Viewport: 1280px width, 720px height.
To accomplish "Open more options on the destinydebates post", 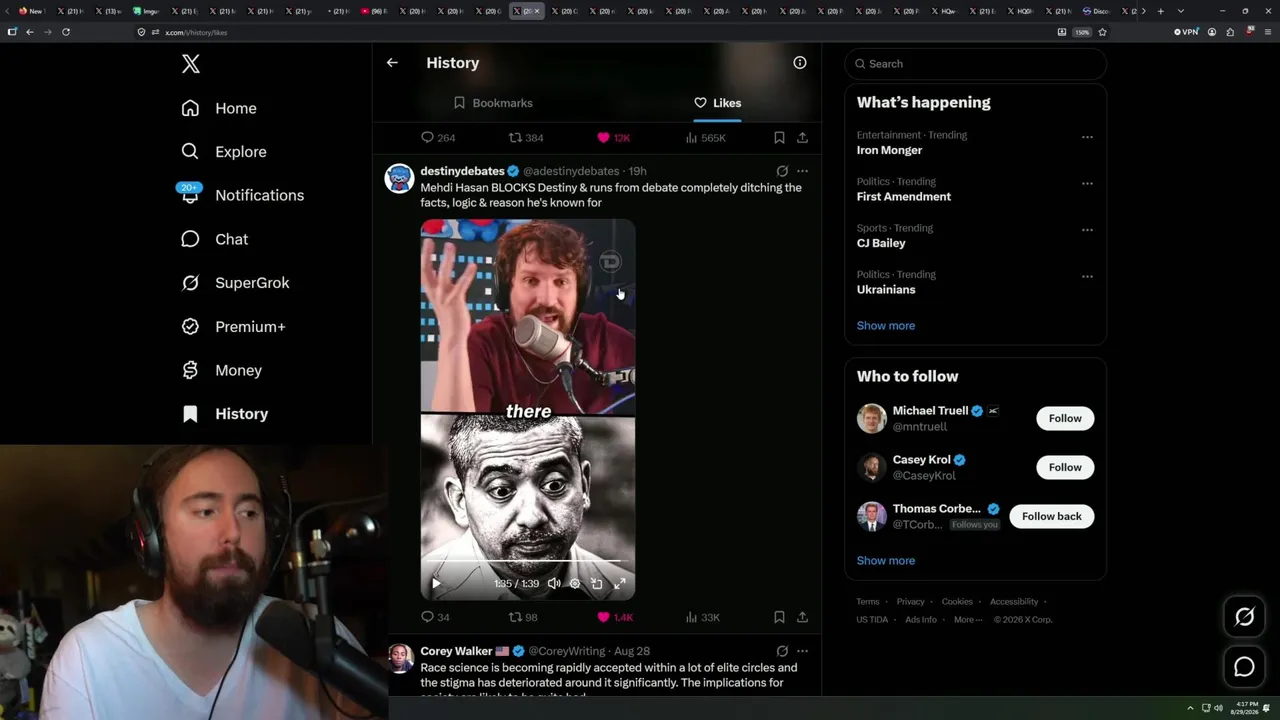I will [x=802, y=171].
